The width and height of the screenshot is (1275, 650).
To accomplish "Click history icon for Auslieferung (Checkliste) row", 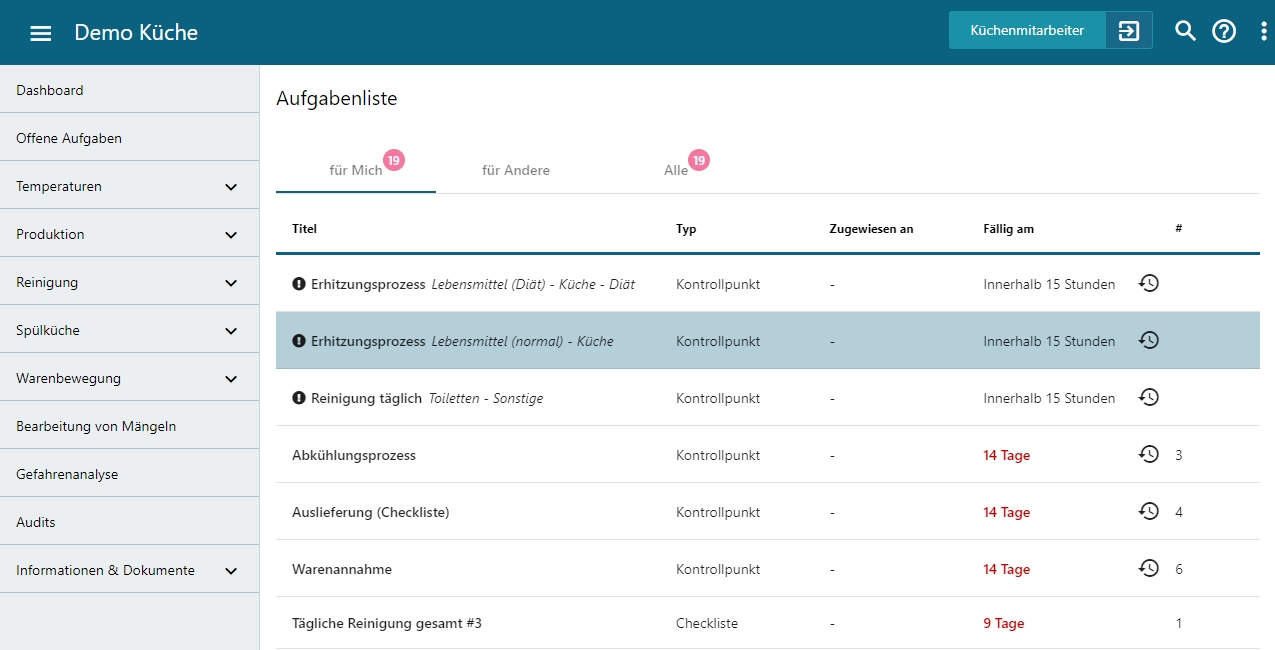I will (x=1149, y=511).
